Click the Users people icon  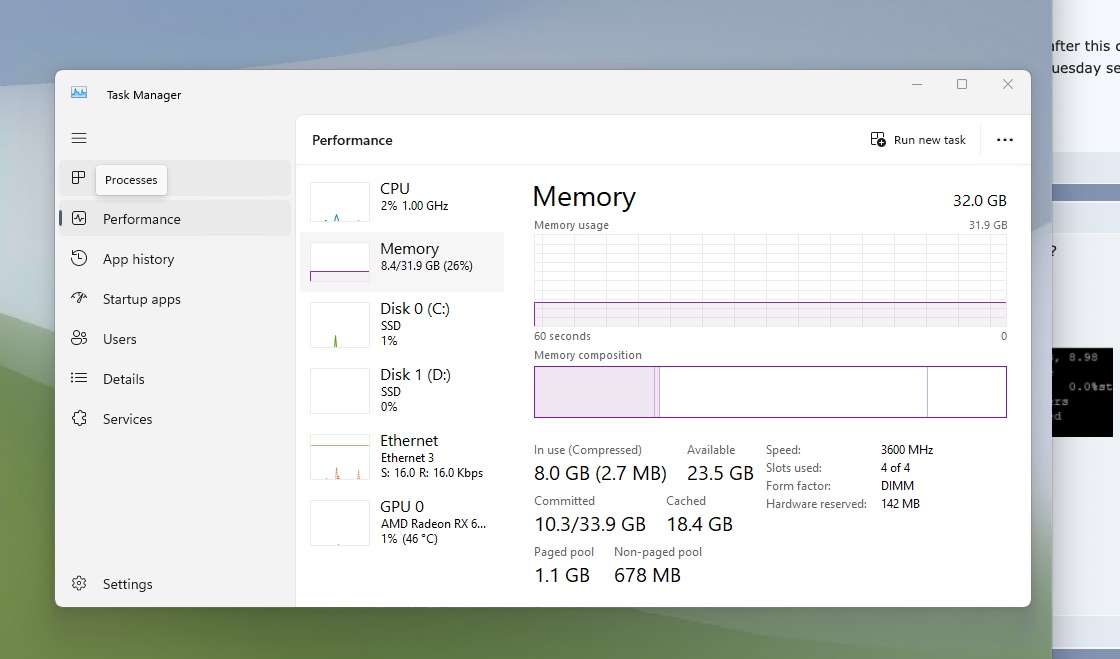click(x=79, y=338)
